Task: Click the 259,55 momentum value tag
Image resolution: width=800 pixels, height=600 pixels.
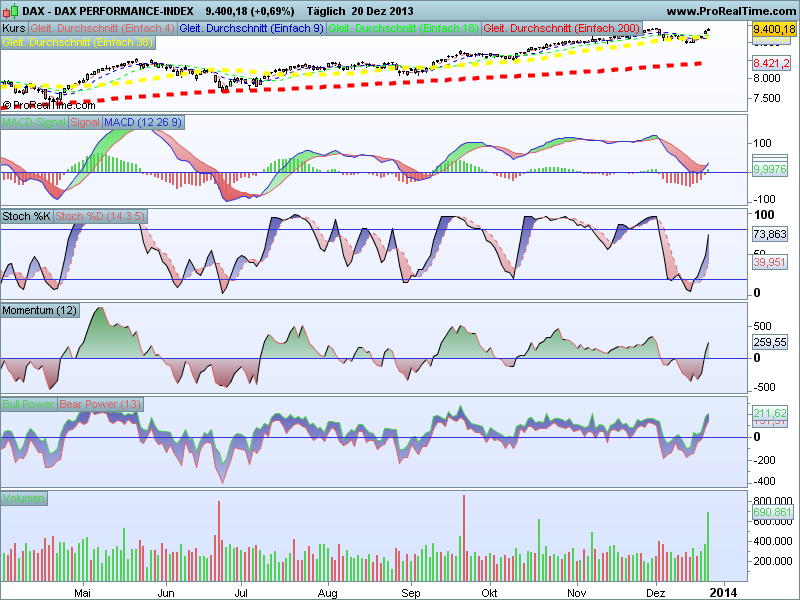Action: pyautogui.click(x=769, y=342)
